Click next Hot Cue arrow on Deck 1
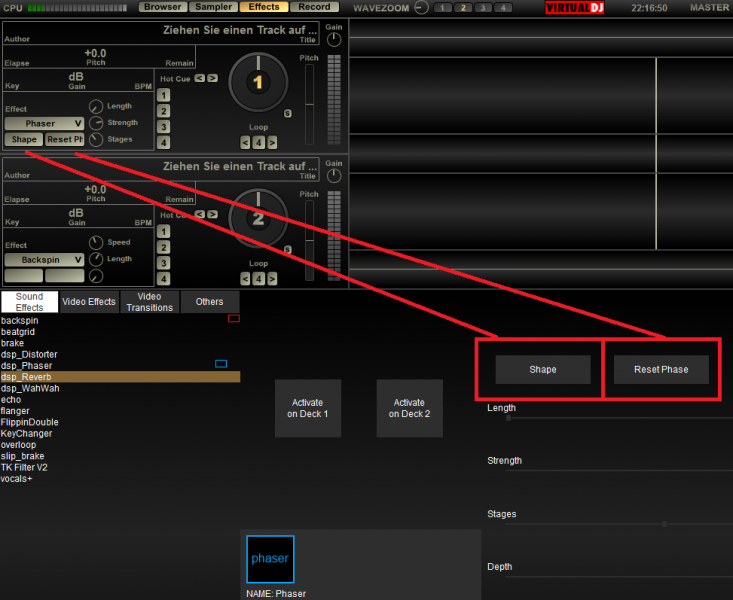The height and width of the screenshot is (600, 733). [x=212, y=78]
